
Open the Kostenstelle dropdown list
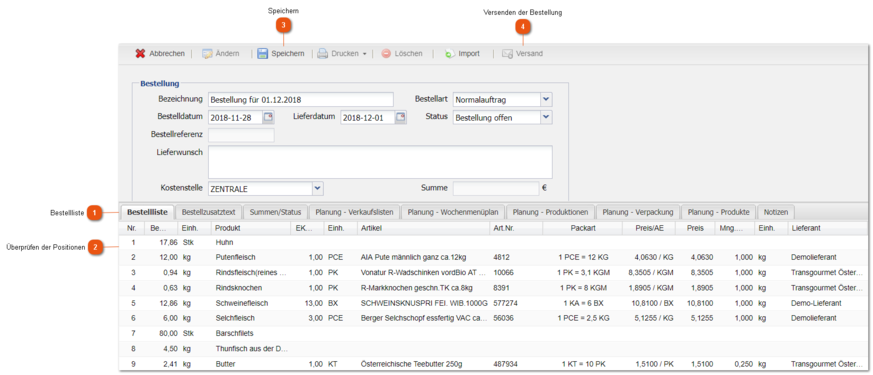(x=317, y=188)
